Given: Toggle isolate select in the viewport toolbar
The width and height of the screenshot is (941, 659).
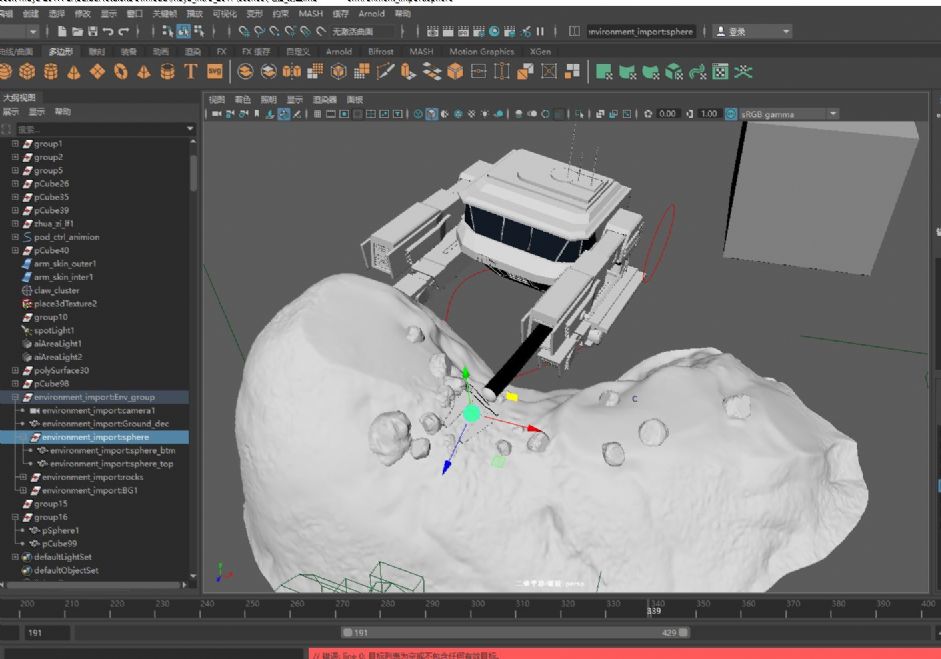Looking at the screenshot, I should 579,114.
